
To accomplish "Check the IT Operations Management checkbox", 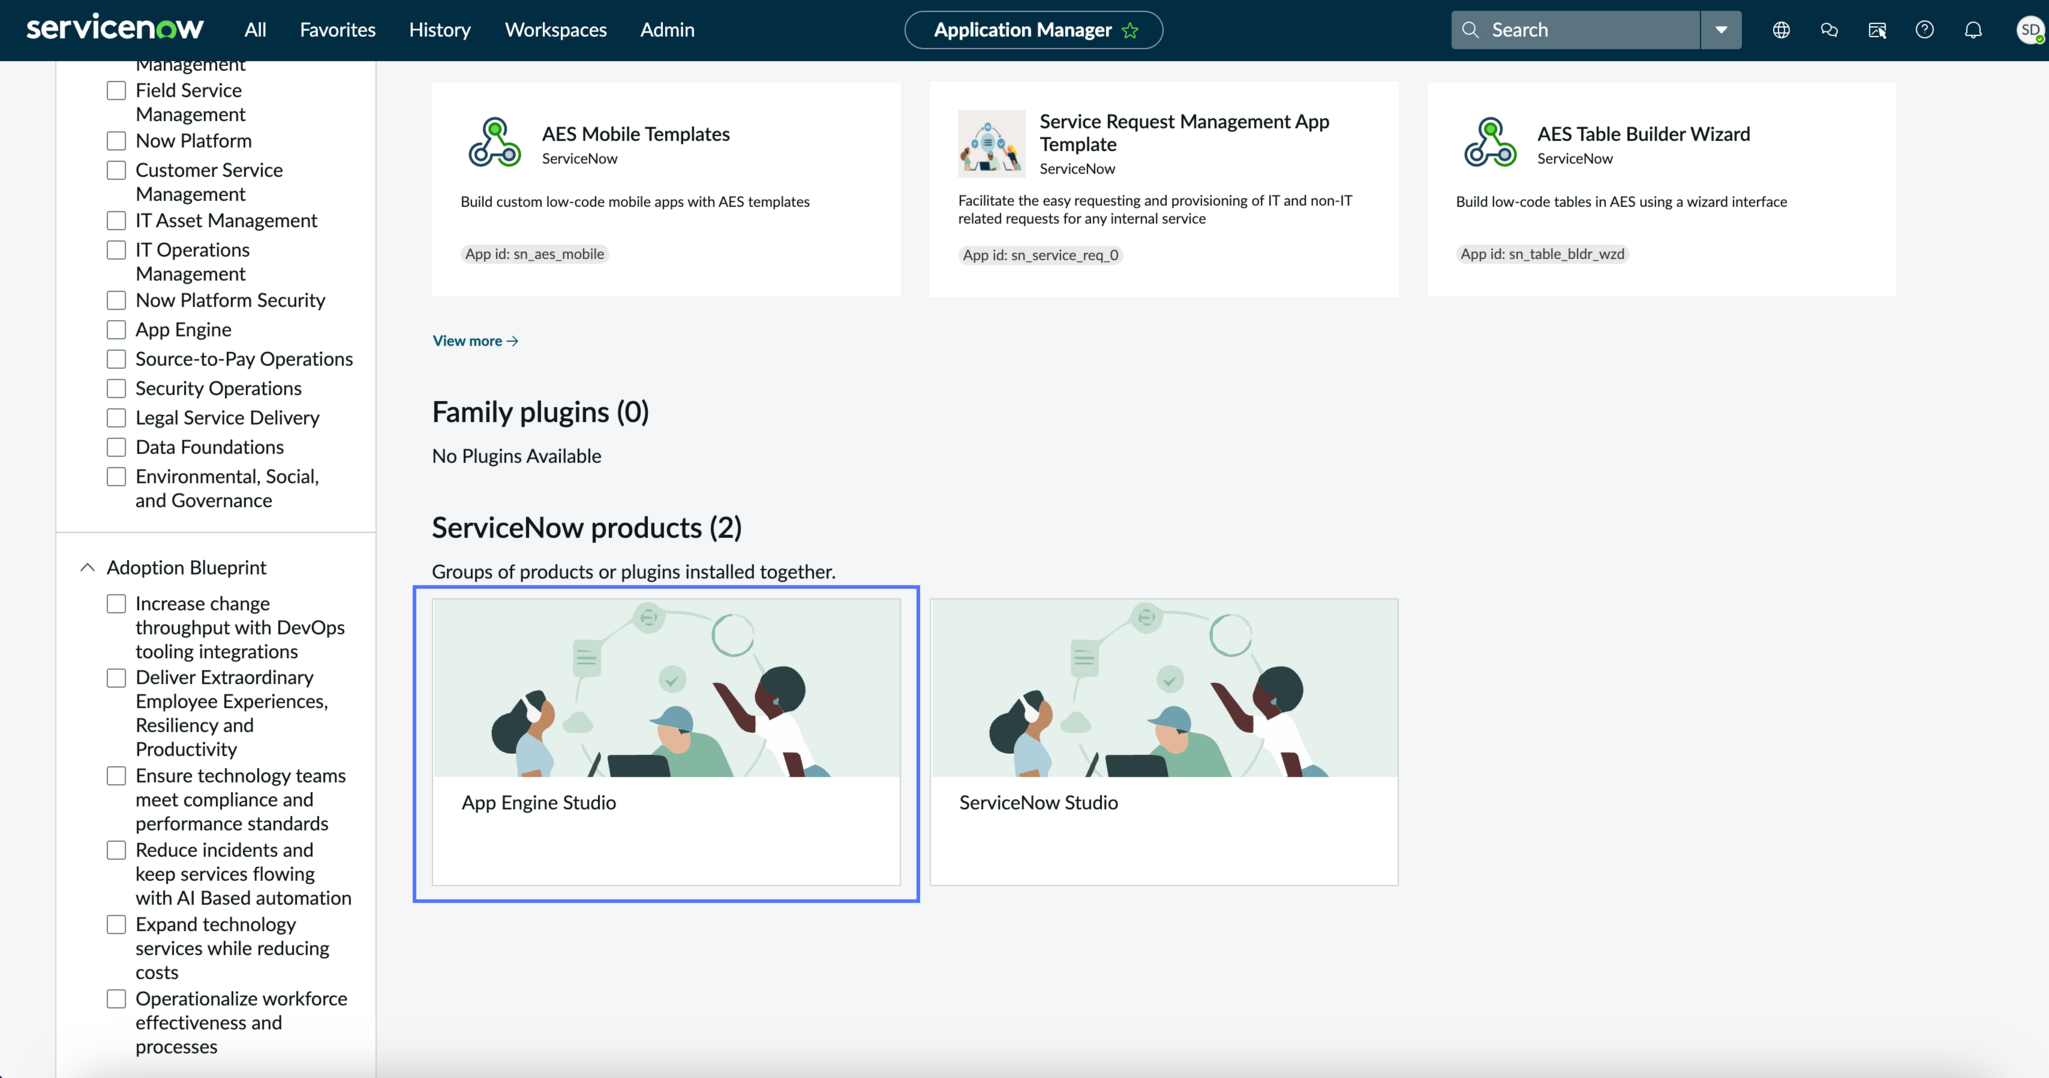I will 117,250.
